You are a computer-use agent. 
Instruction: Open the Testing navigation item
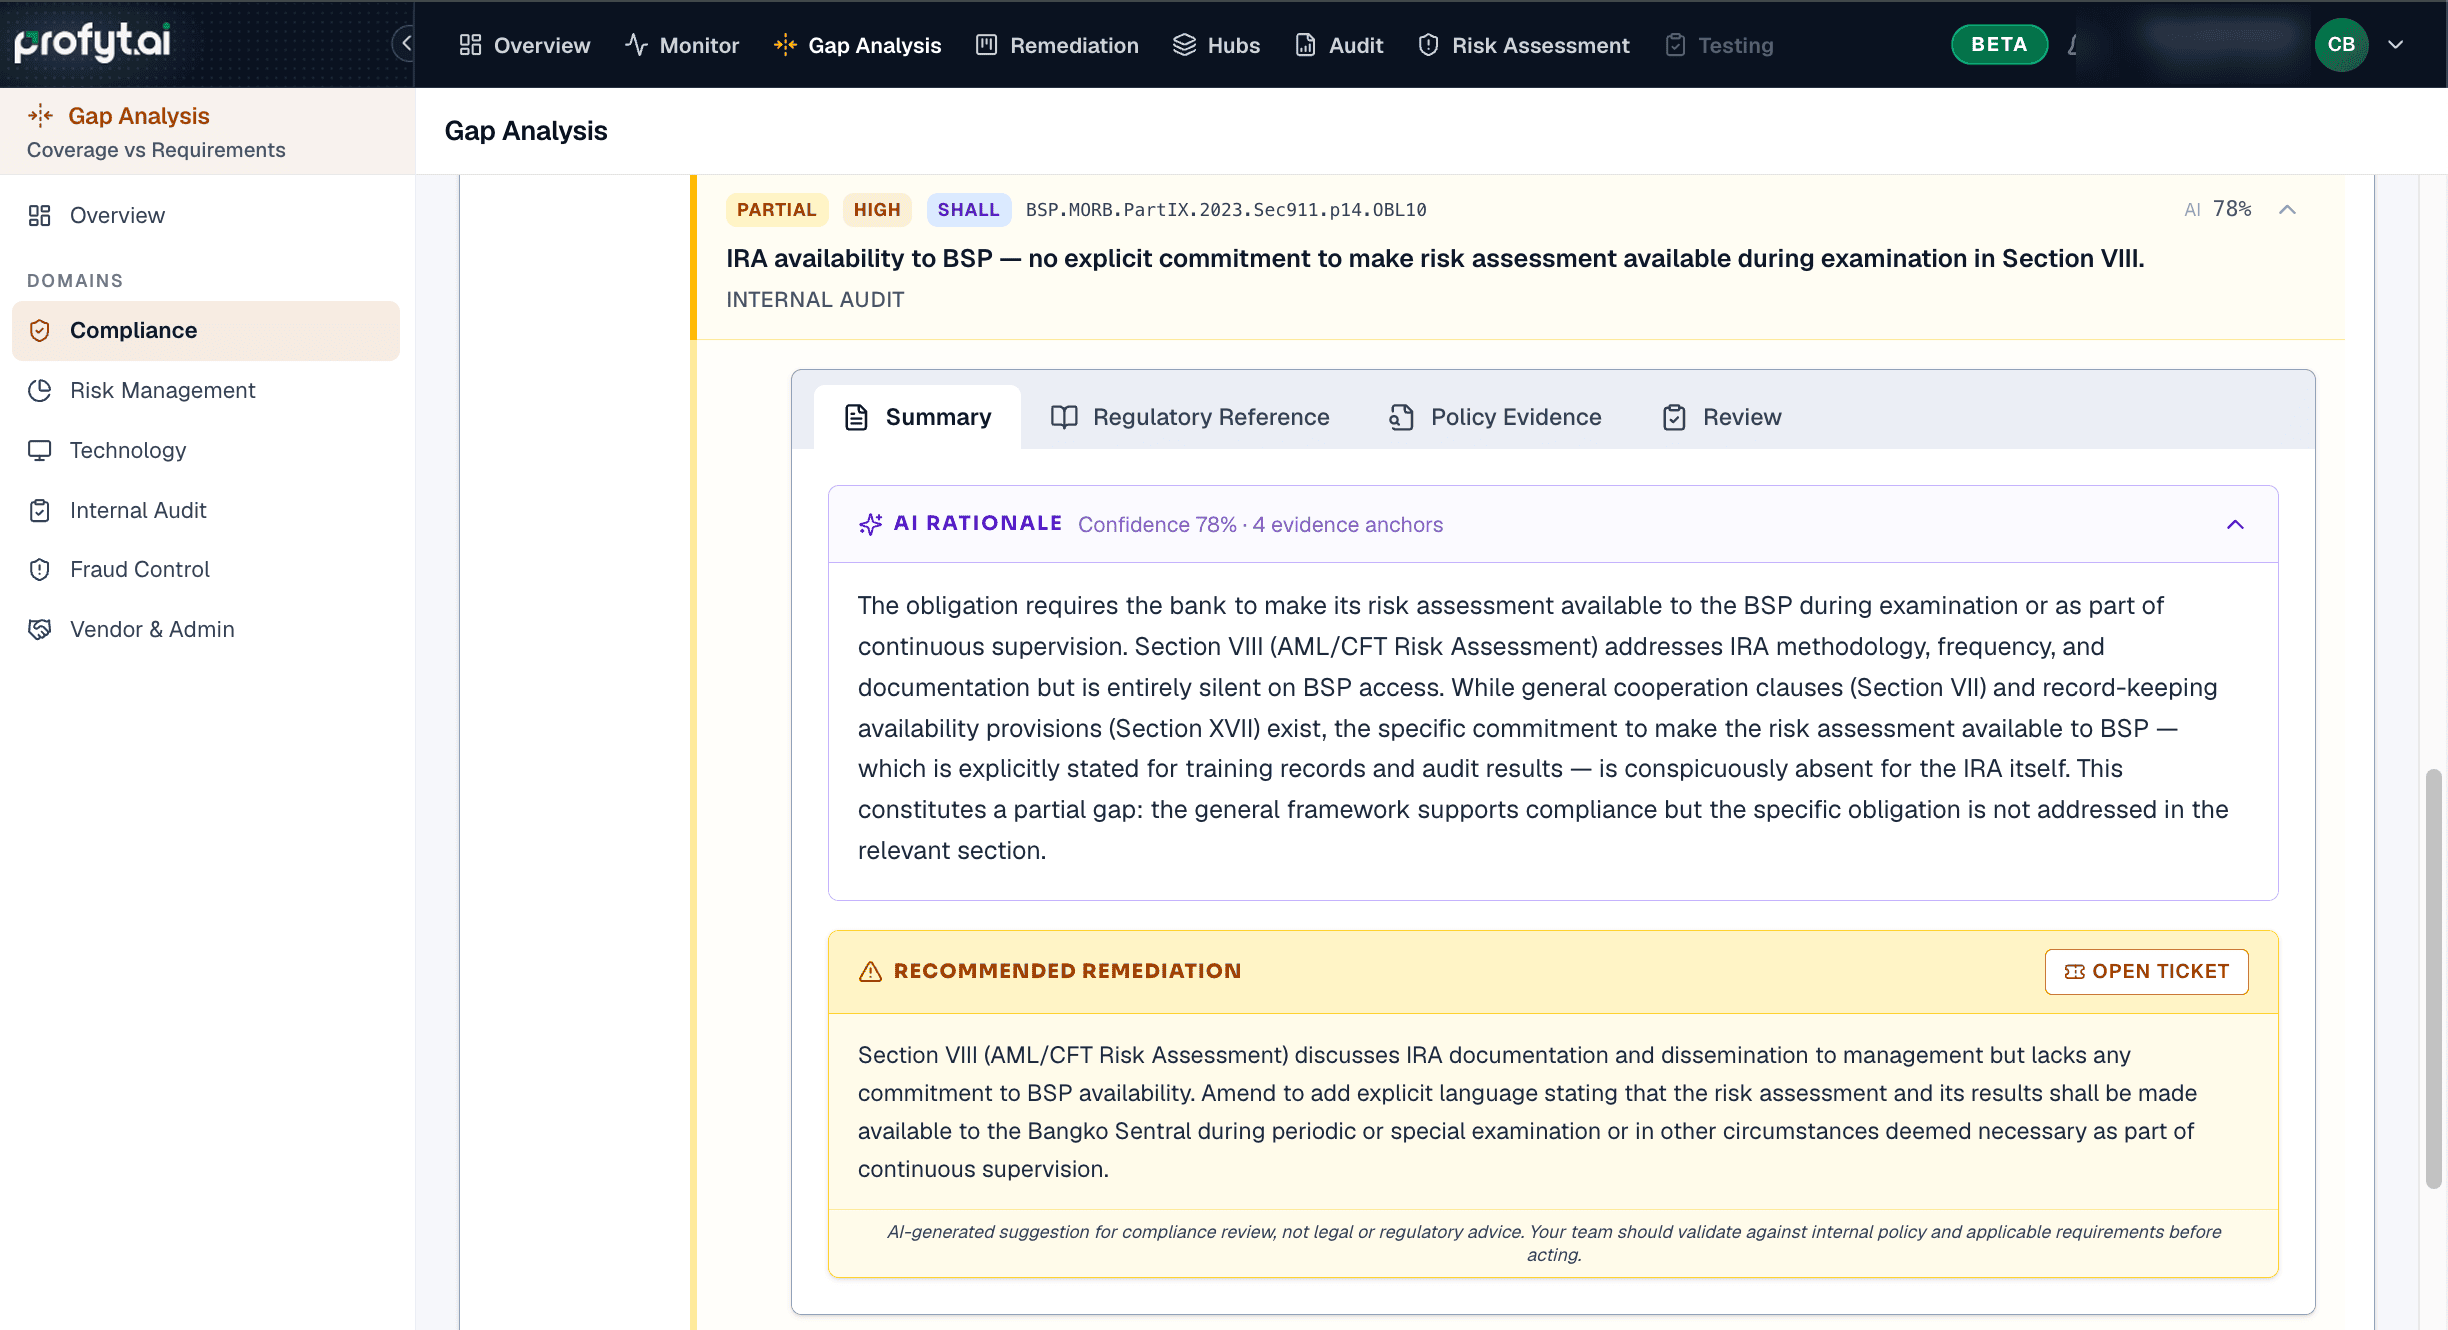pos(1719,45)
